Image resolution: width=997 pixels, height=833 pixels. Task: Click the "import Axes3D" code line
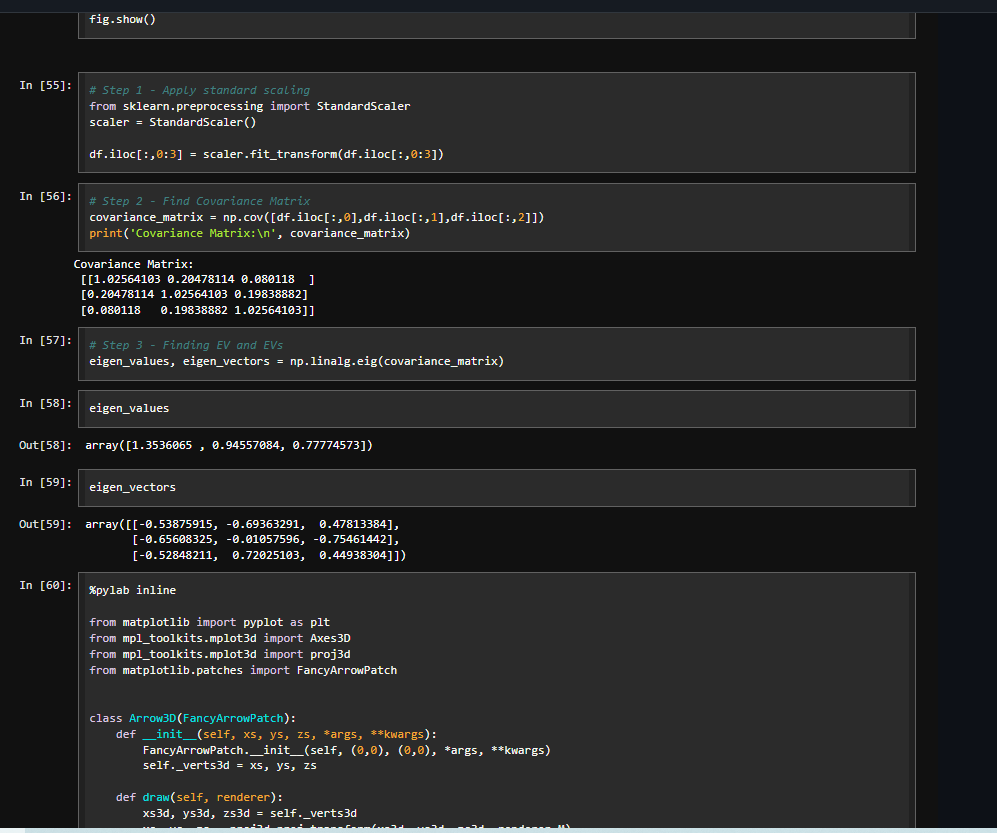coord(219,638)
